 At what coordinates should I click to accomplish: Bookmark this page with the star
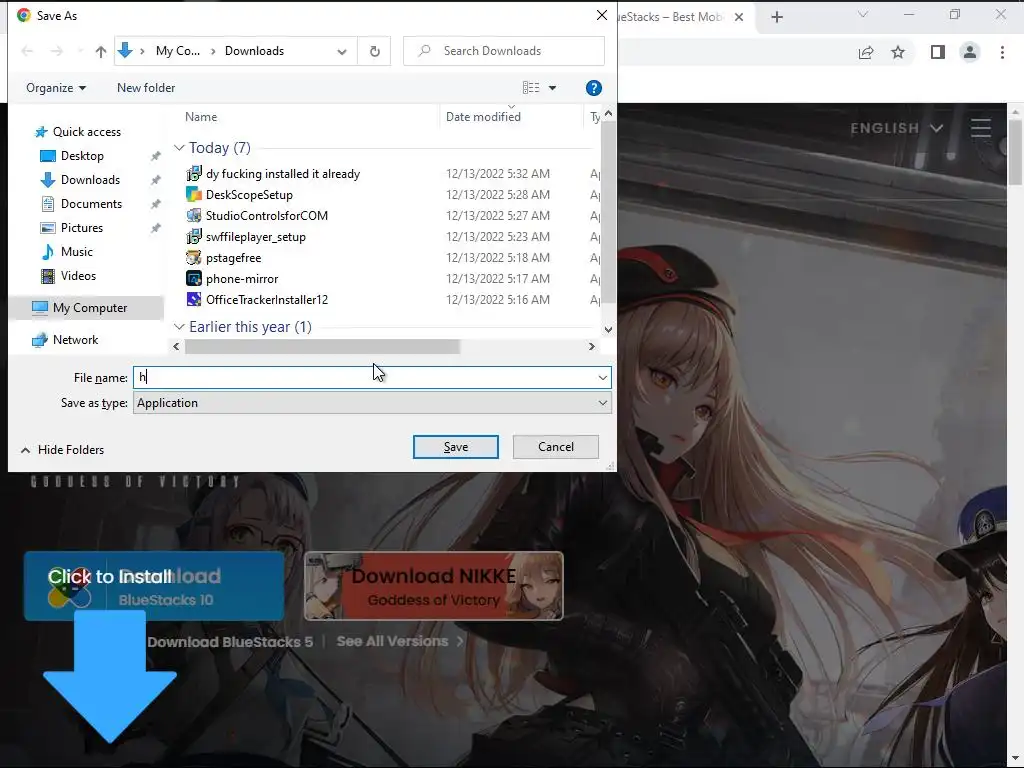(x=898, y=52)
